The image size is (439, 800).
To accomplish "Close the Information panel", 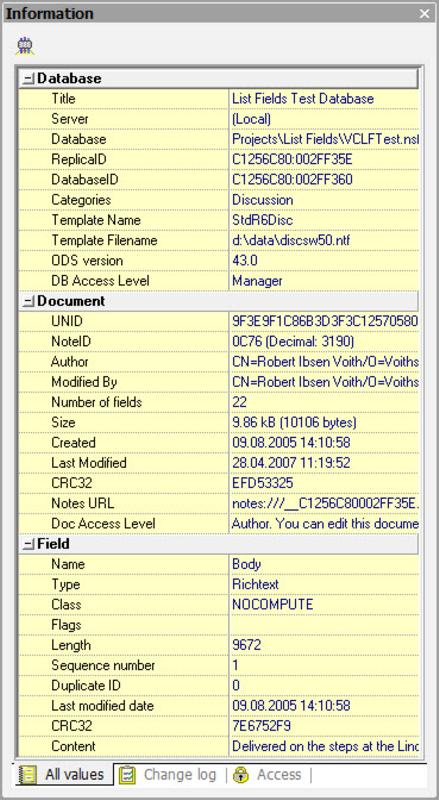I will click(425, 13).
